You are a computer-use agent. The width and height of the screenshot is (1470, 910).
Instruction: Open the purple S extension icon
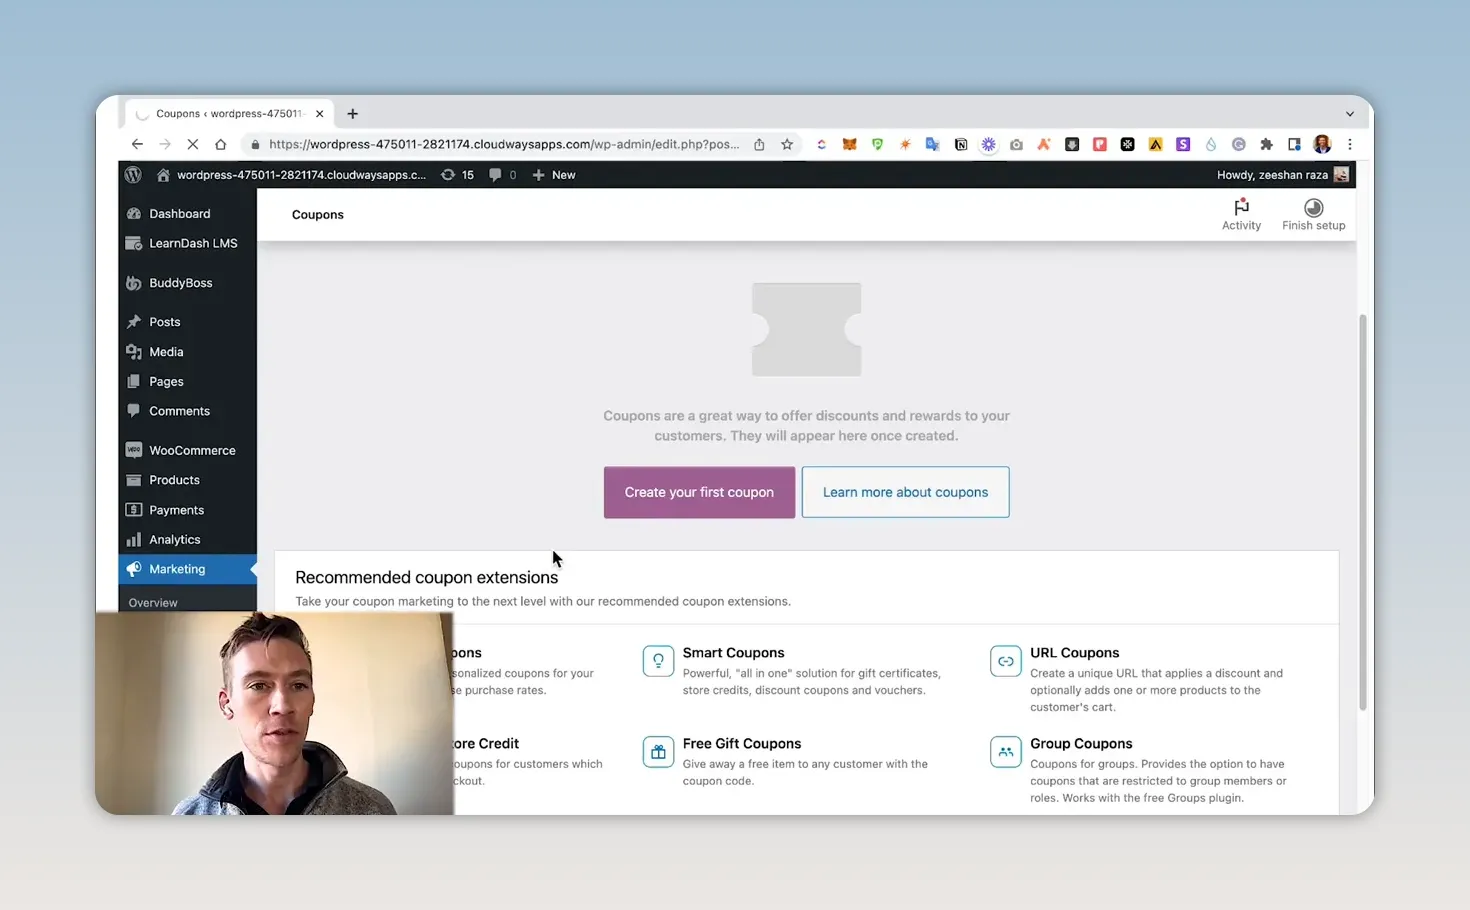[1183, 144]
